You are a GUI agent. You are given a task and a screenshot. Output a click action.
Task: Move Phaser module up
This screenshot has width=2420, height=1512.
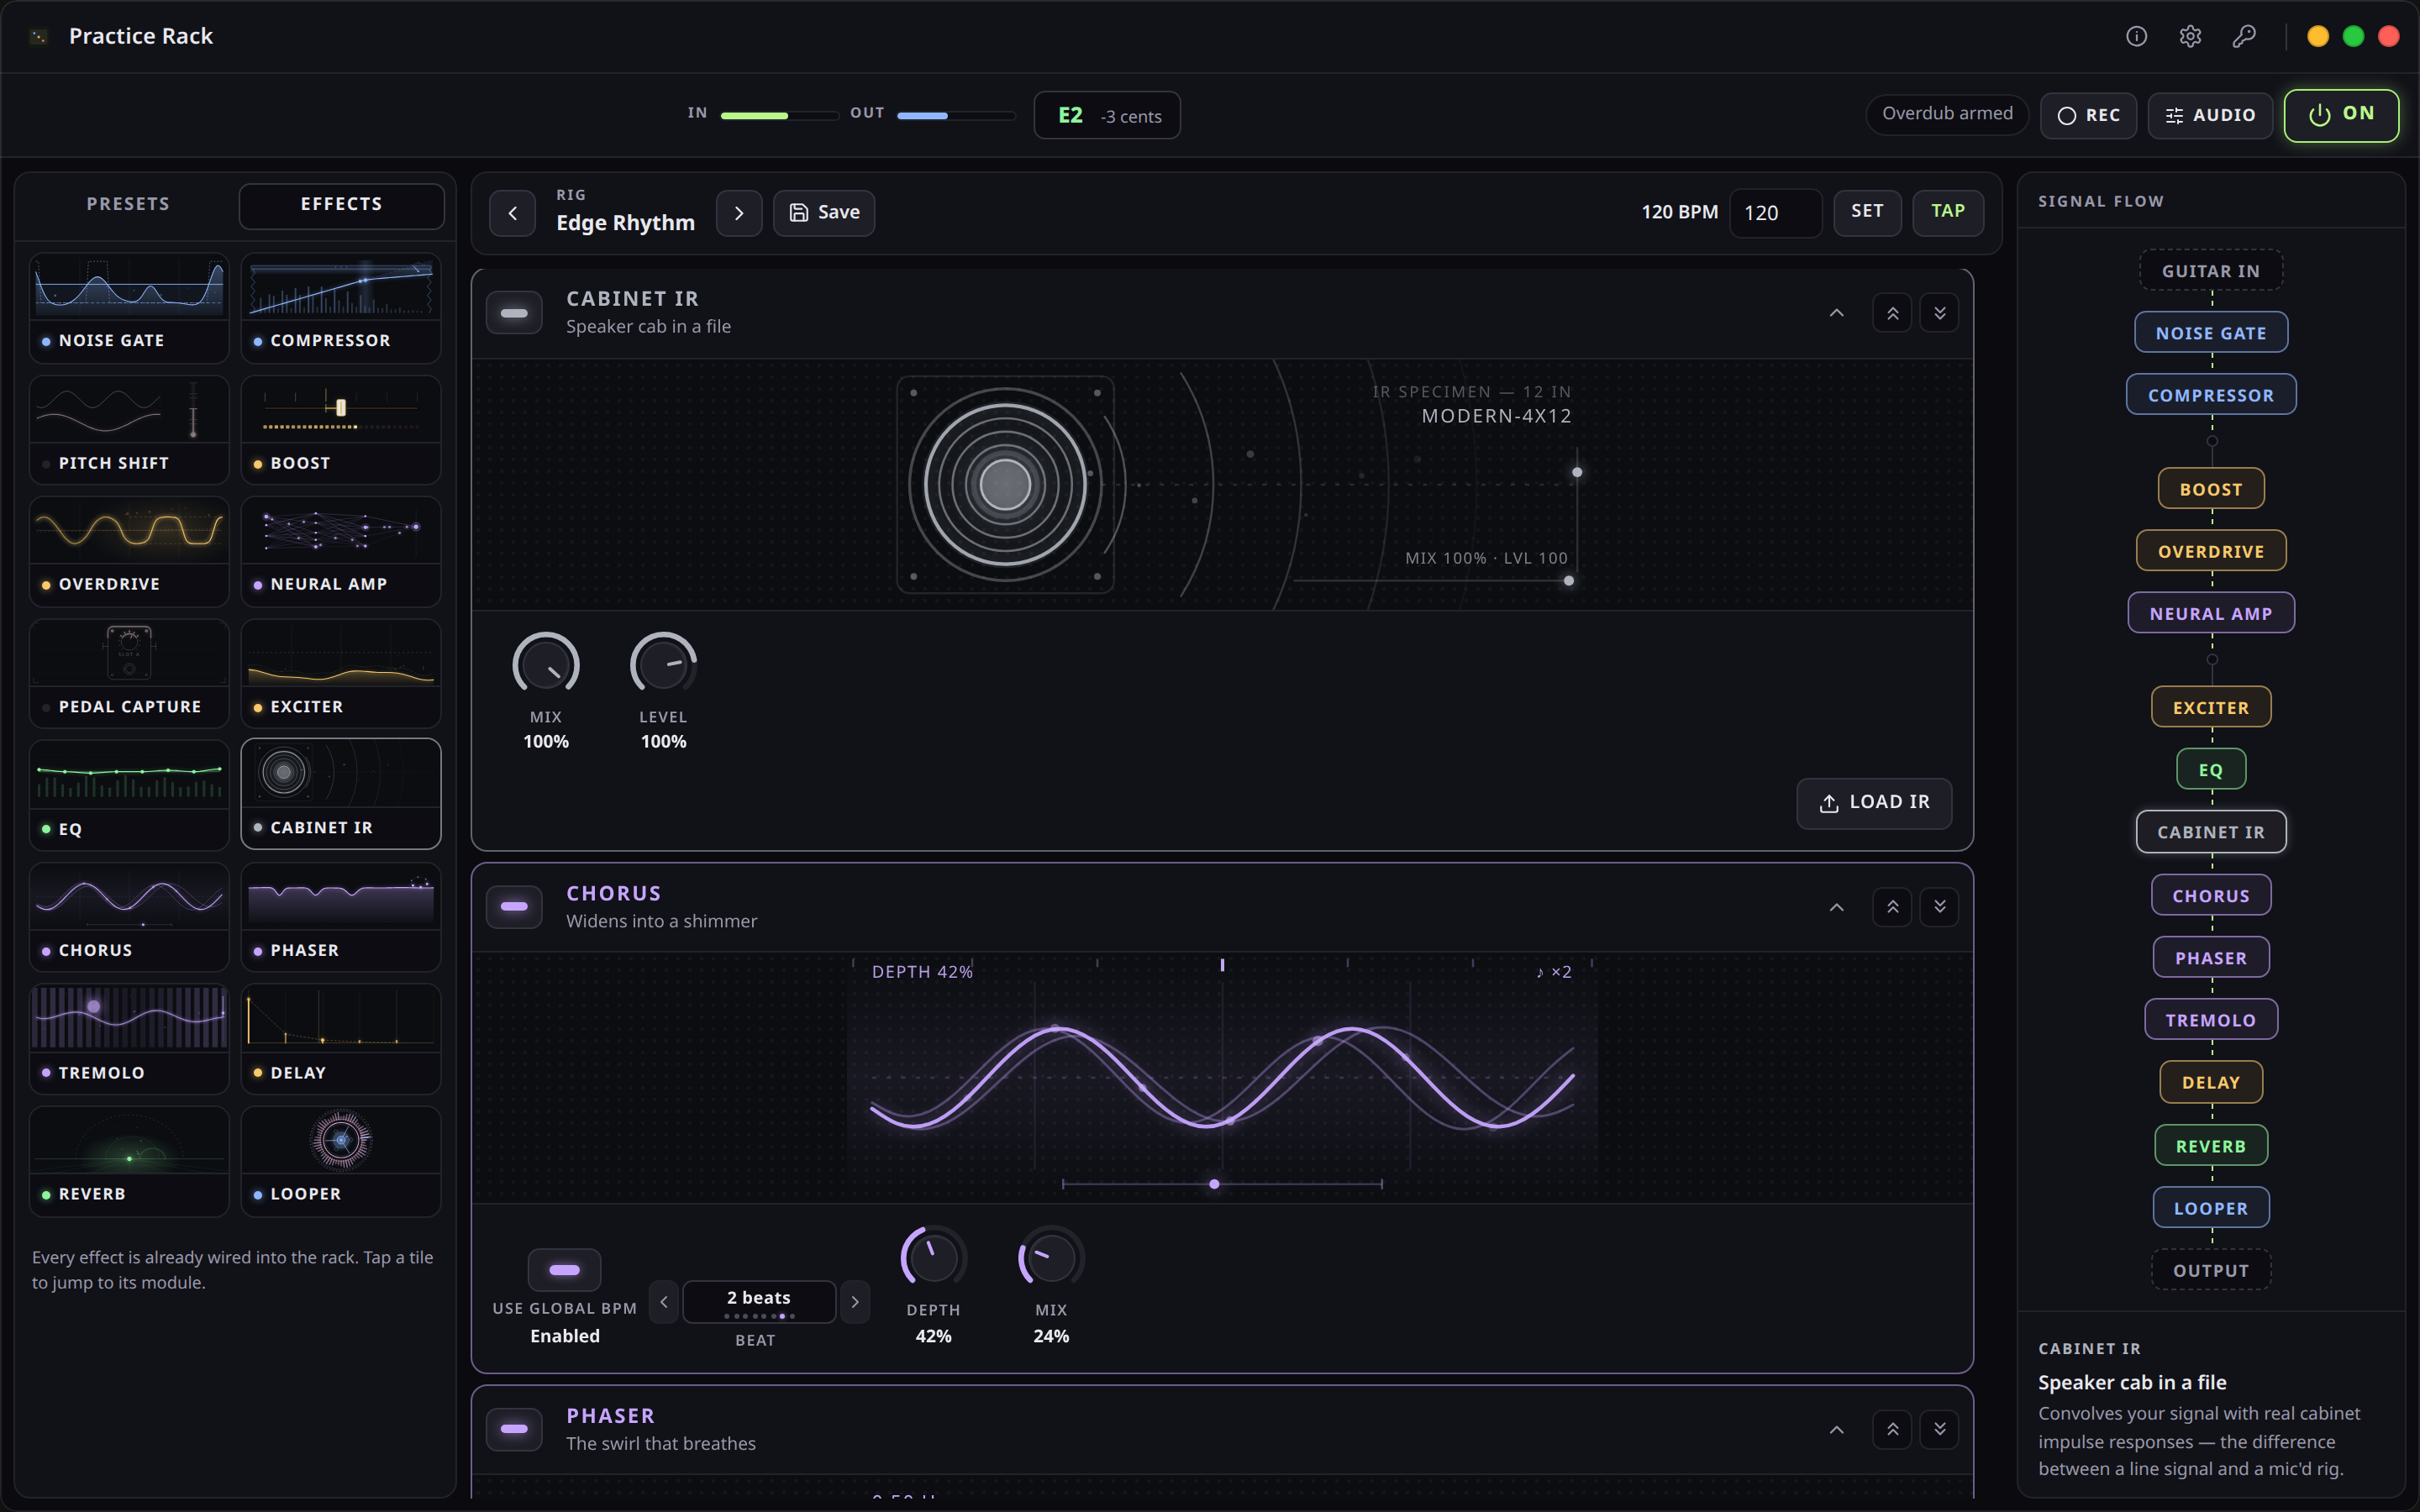click(x=1892, y=1430)
